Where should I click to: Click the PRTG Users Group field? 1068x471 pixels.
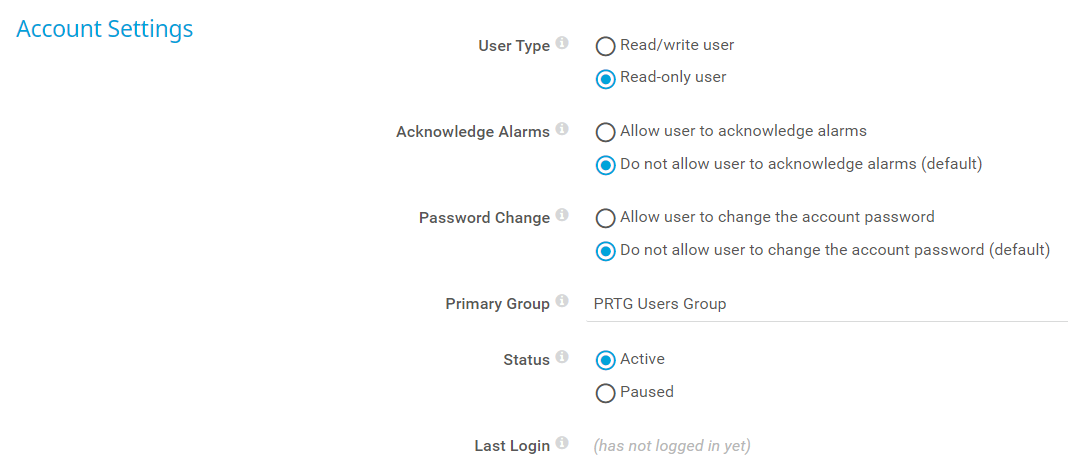pos(826,304)
